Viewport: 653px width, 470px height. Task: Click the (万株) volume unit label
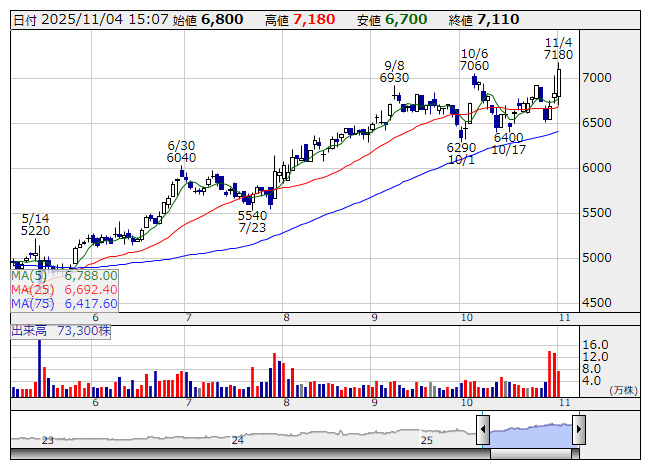623,390
